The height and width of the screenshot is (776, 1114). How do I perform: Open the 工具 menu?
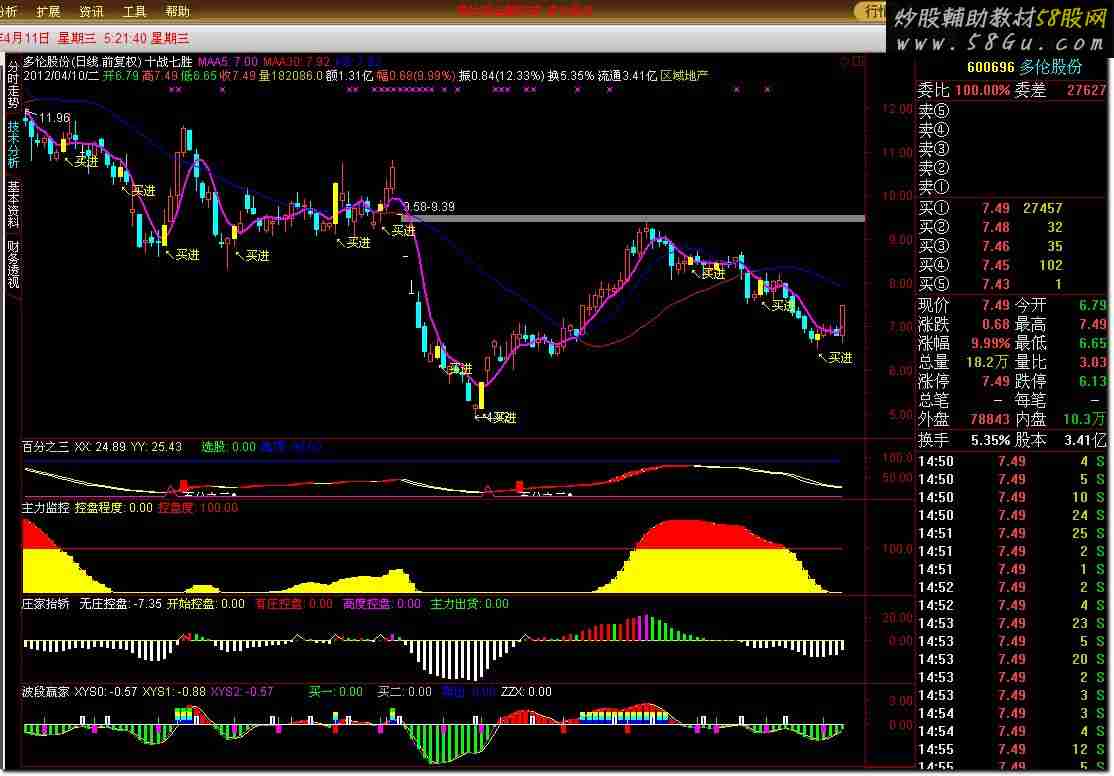pos(134,11)
